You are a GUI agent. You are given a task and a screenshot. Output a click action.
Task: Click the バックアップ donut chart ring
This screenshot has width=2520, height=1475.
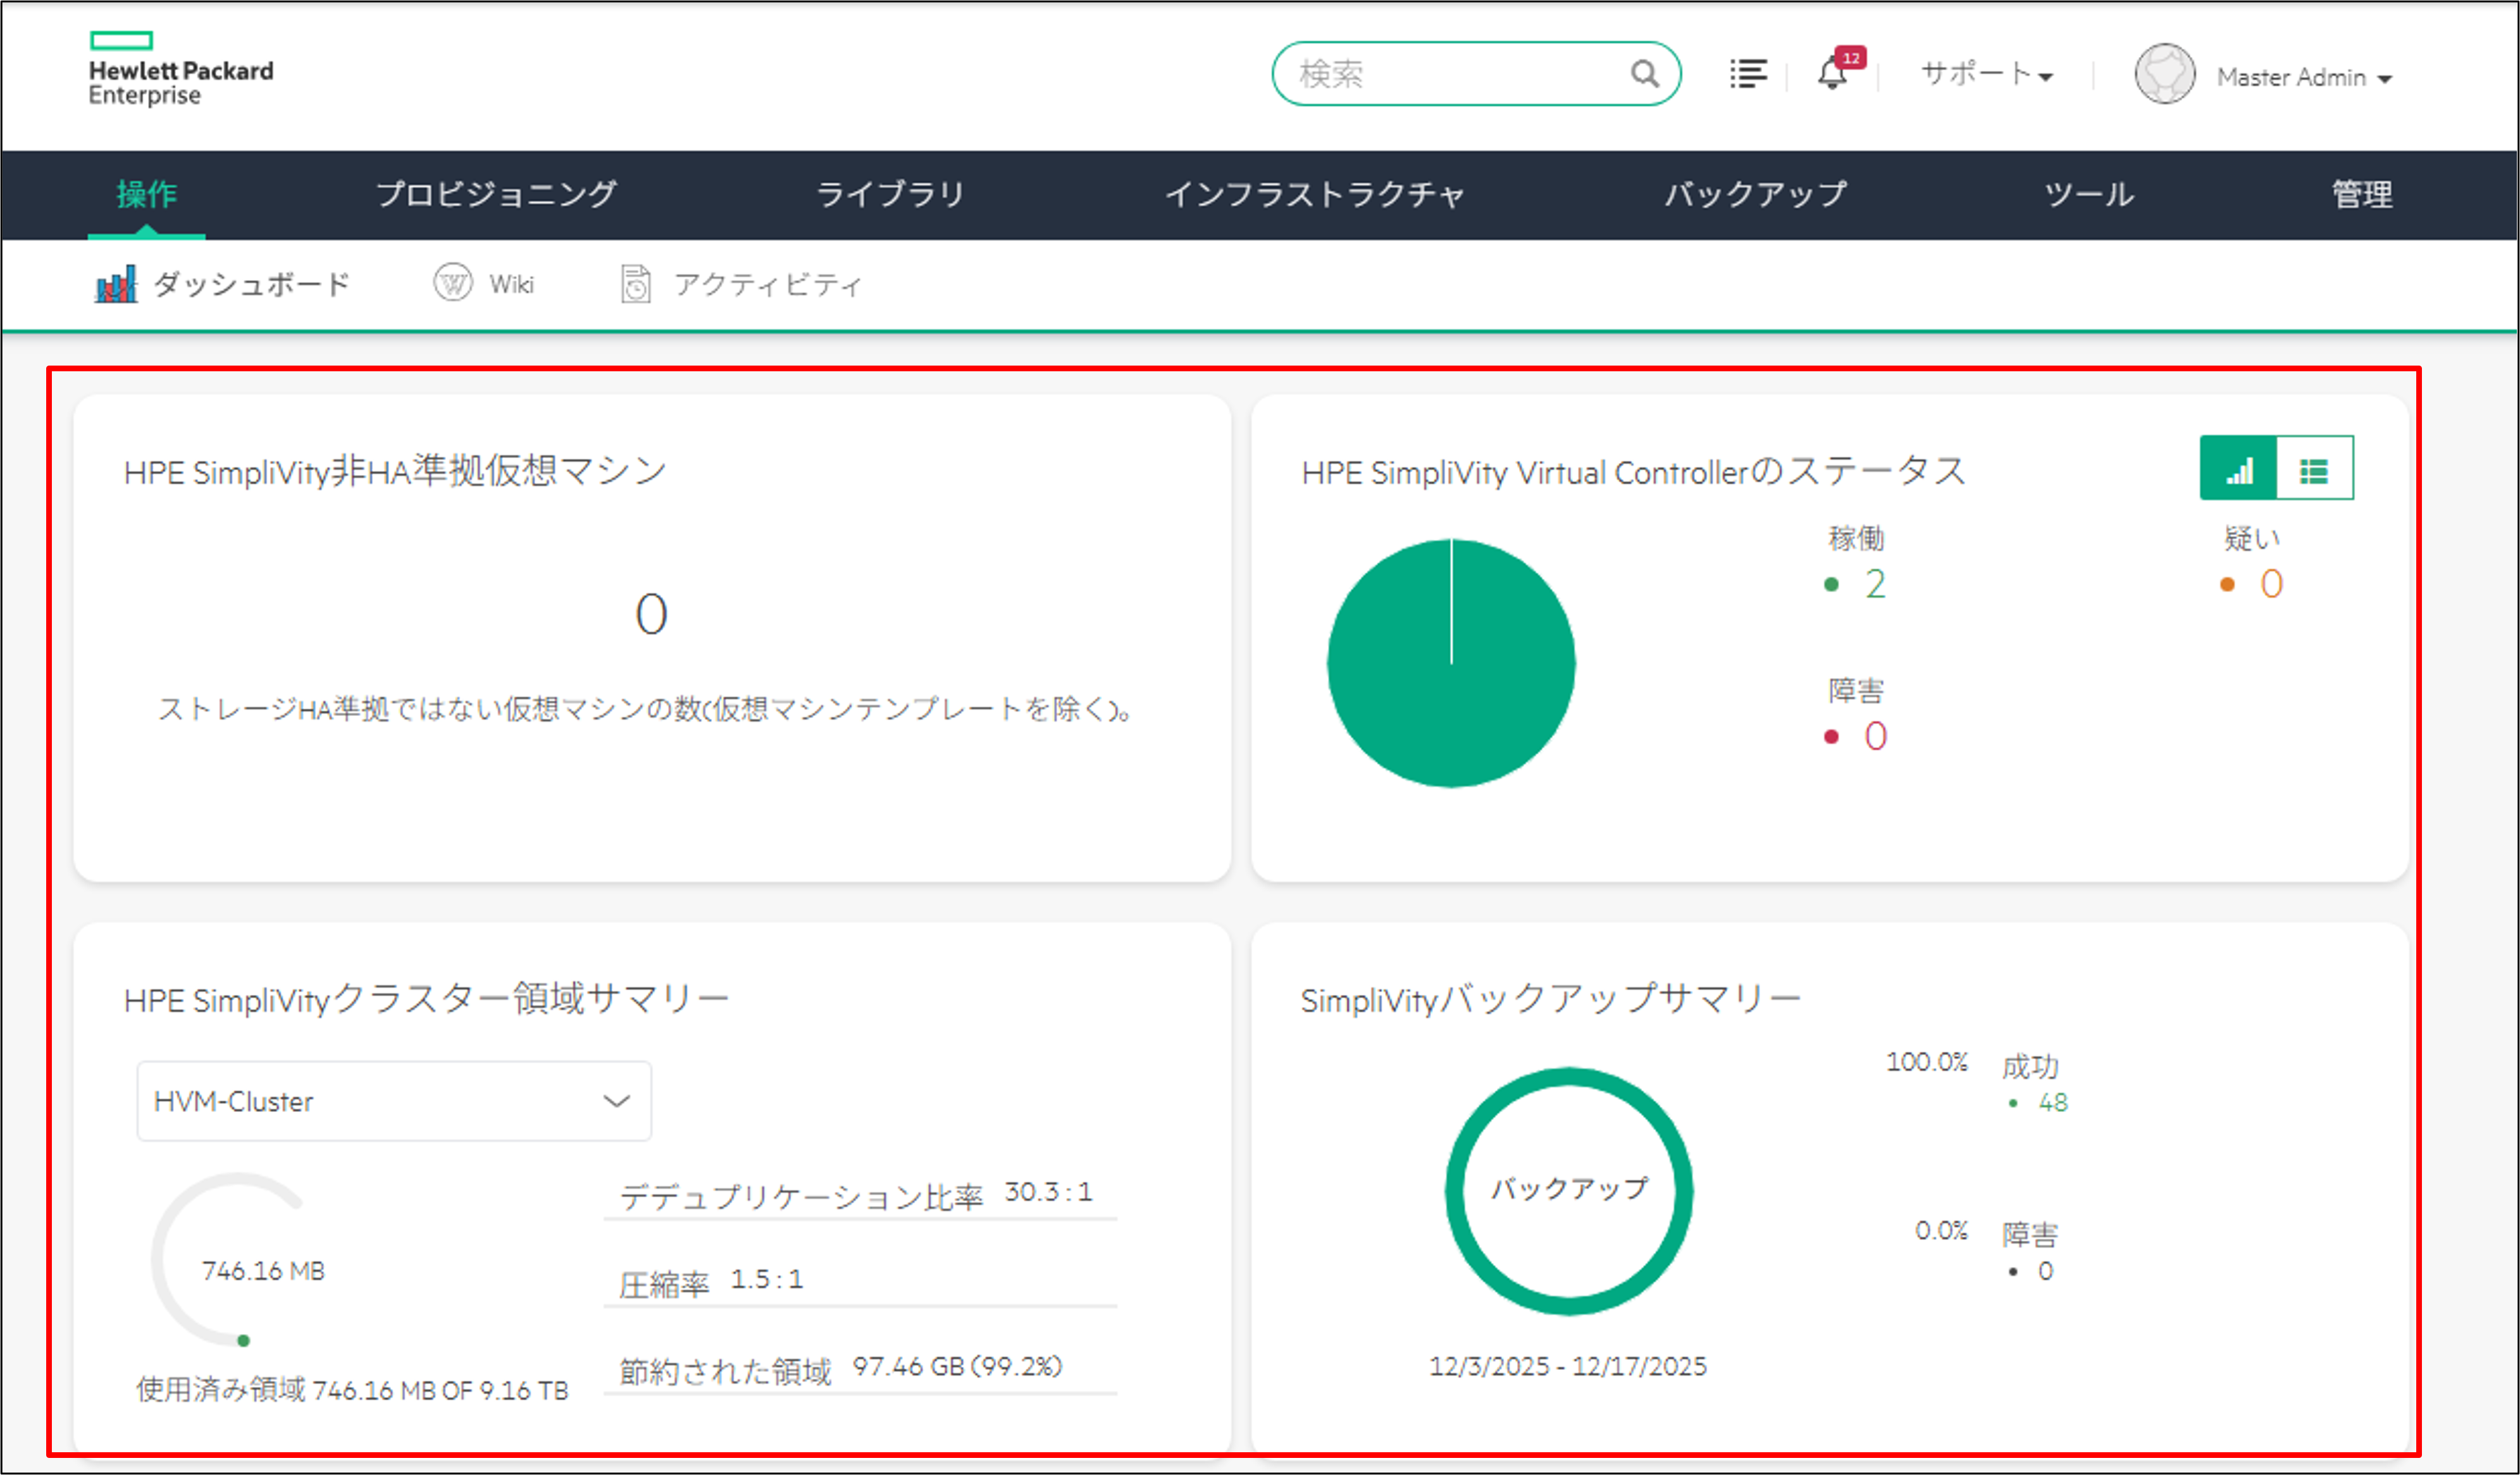(x=1455, y=1190)
